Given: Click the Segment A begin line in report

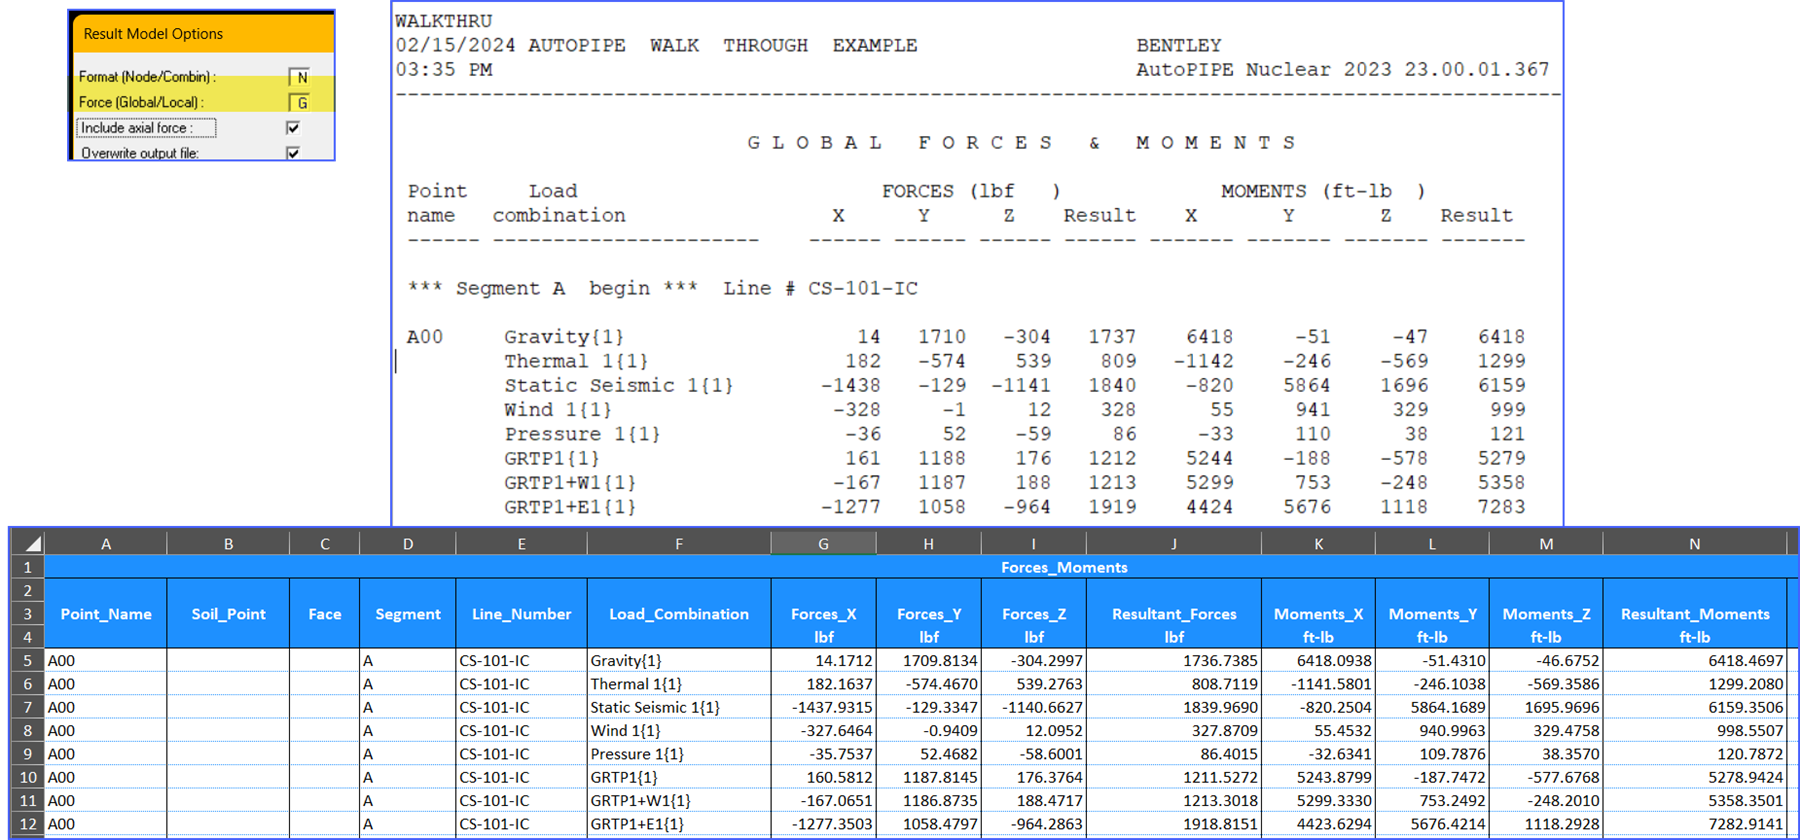Looking at the screenshot, I should 662,288.
